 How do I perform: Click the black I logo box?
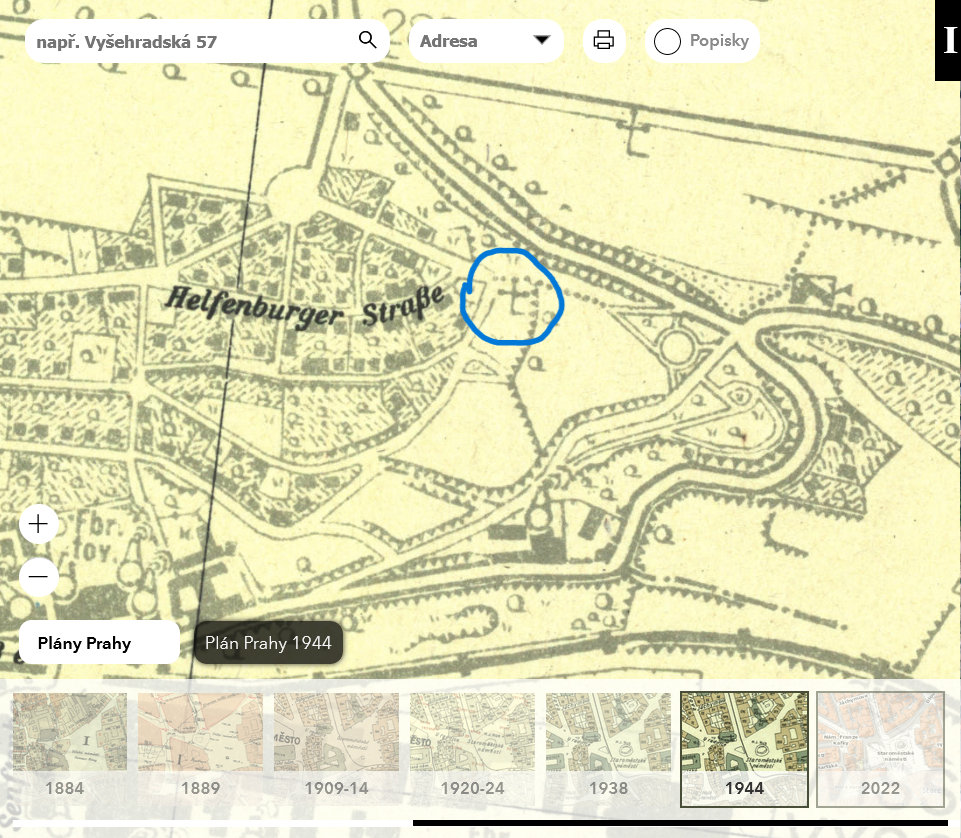click(948, 40)
